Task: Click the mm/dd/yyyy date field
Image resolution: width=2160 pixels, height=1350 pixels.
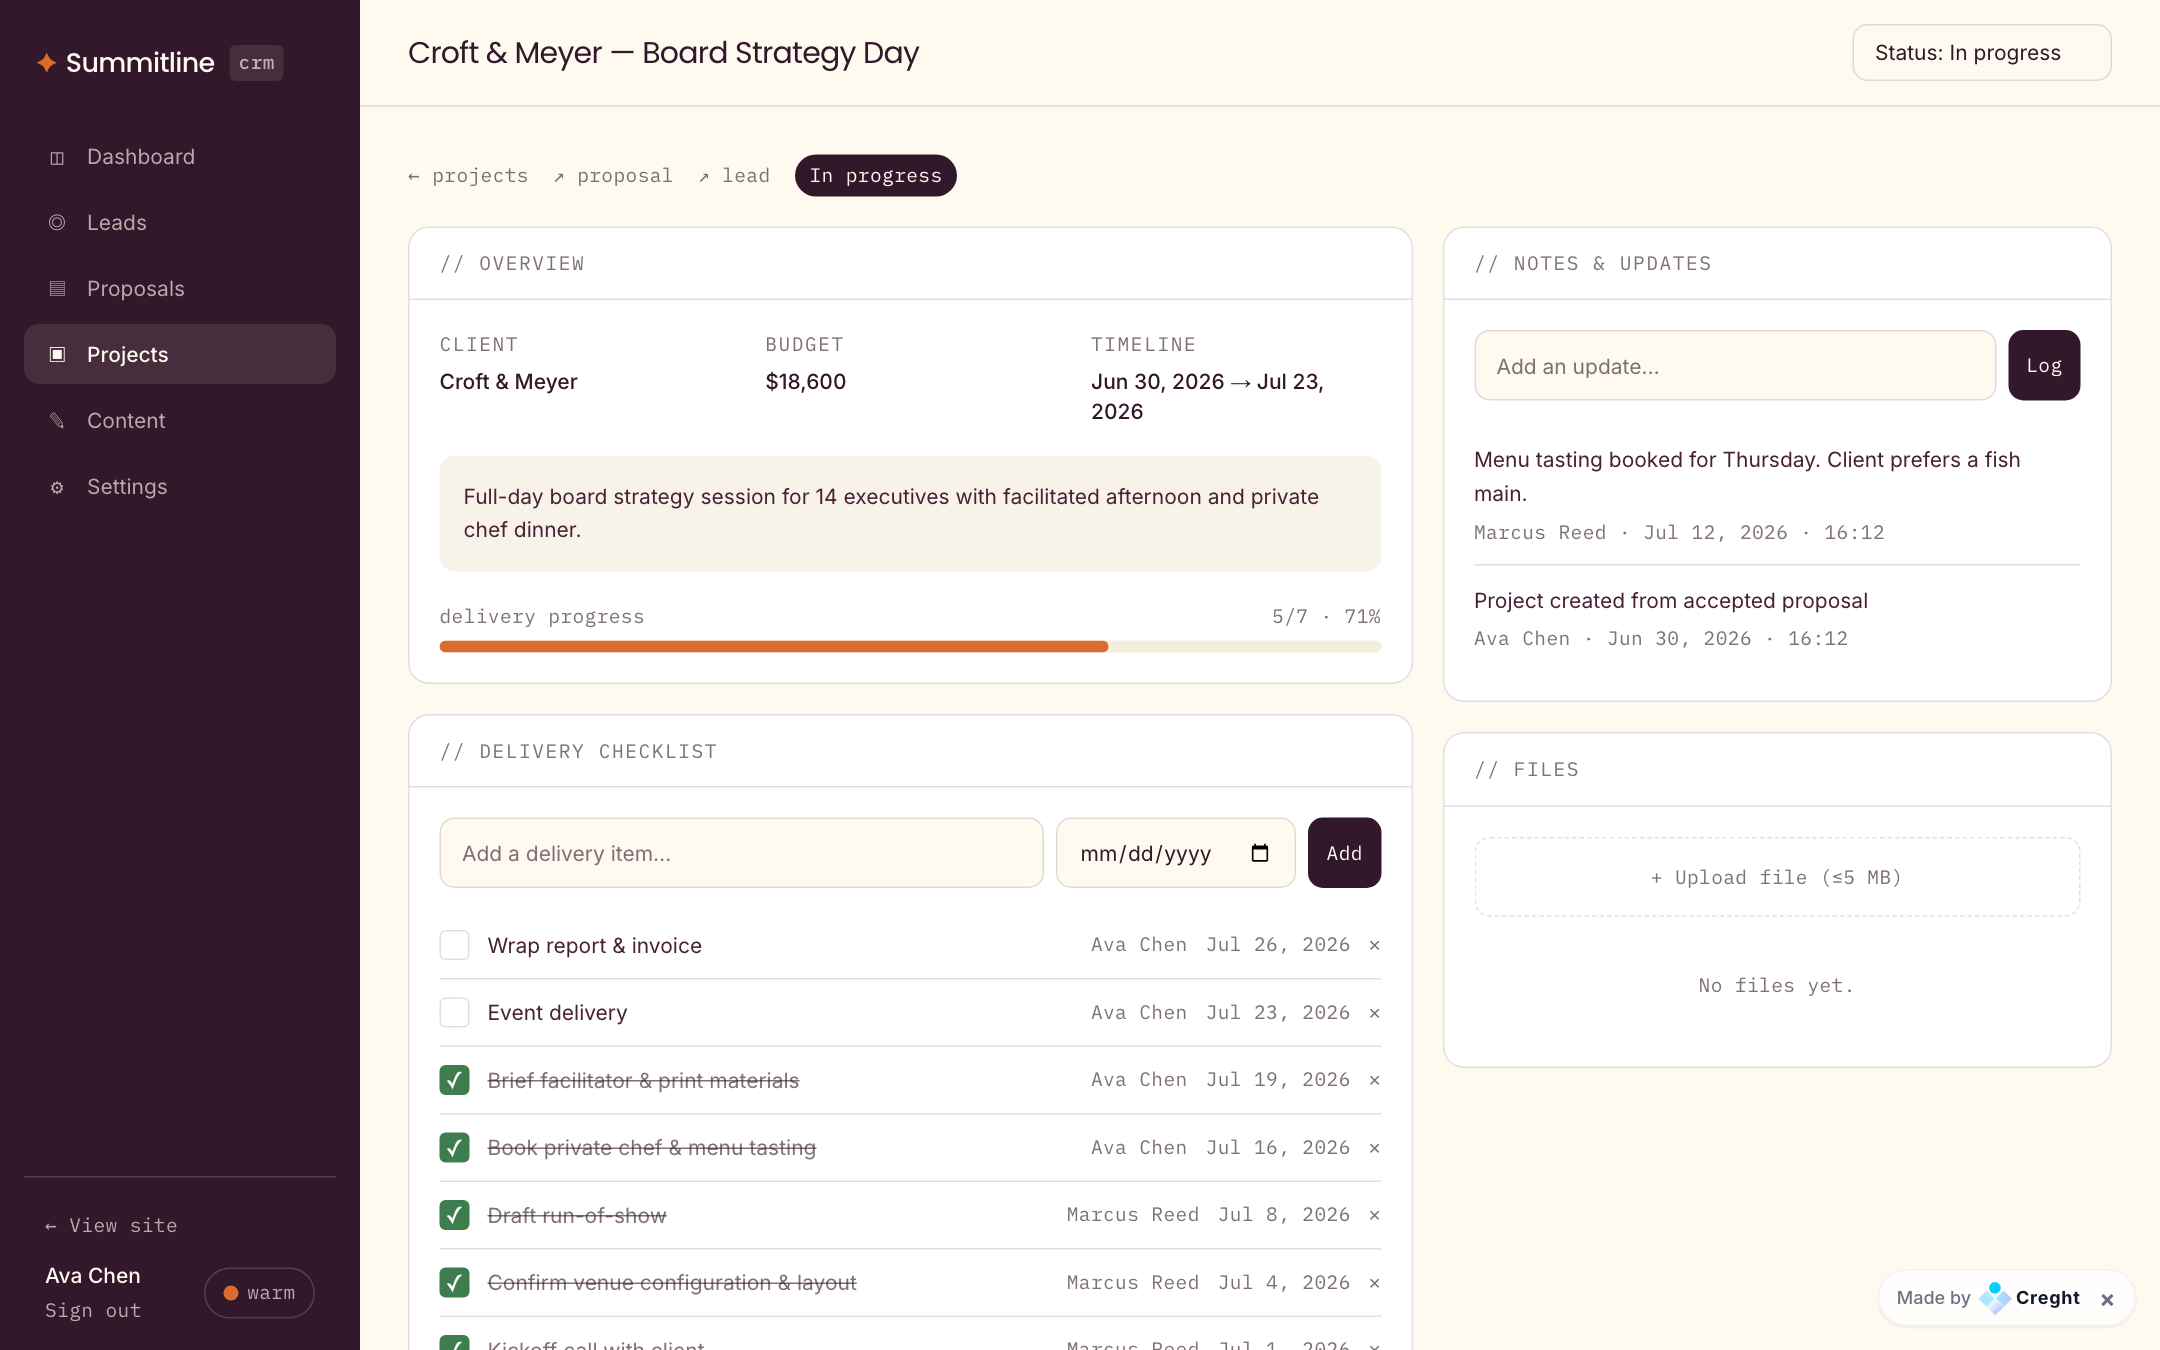Action: coord(1175,853)
